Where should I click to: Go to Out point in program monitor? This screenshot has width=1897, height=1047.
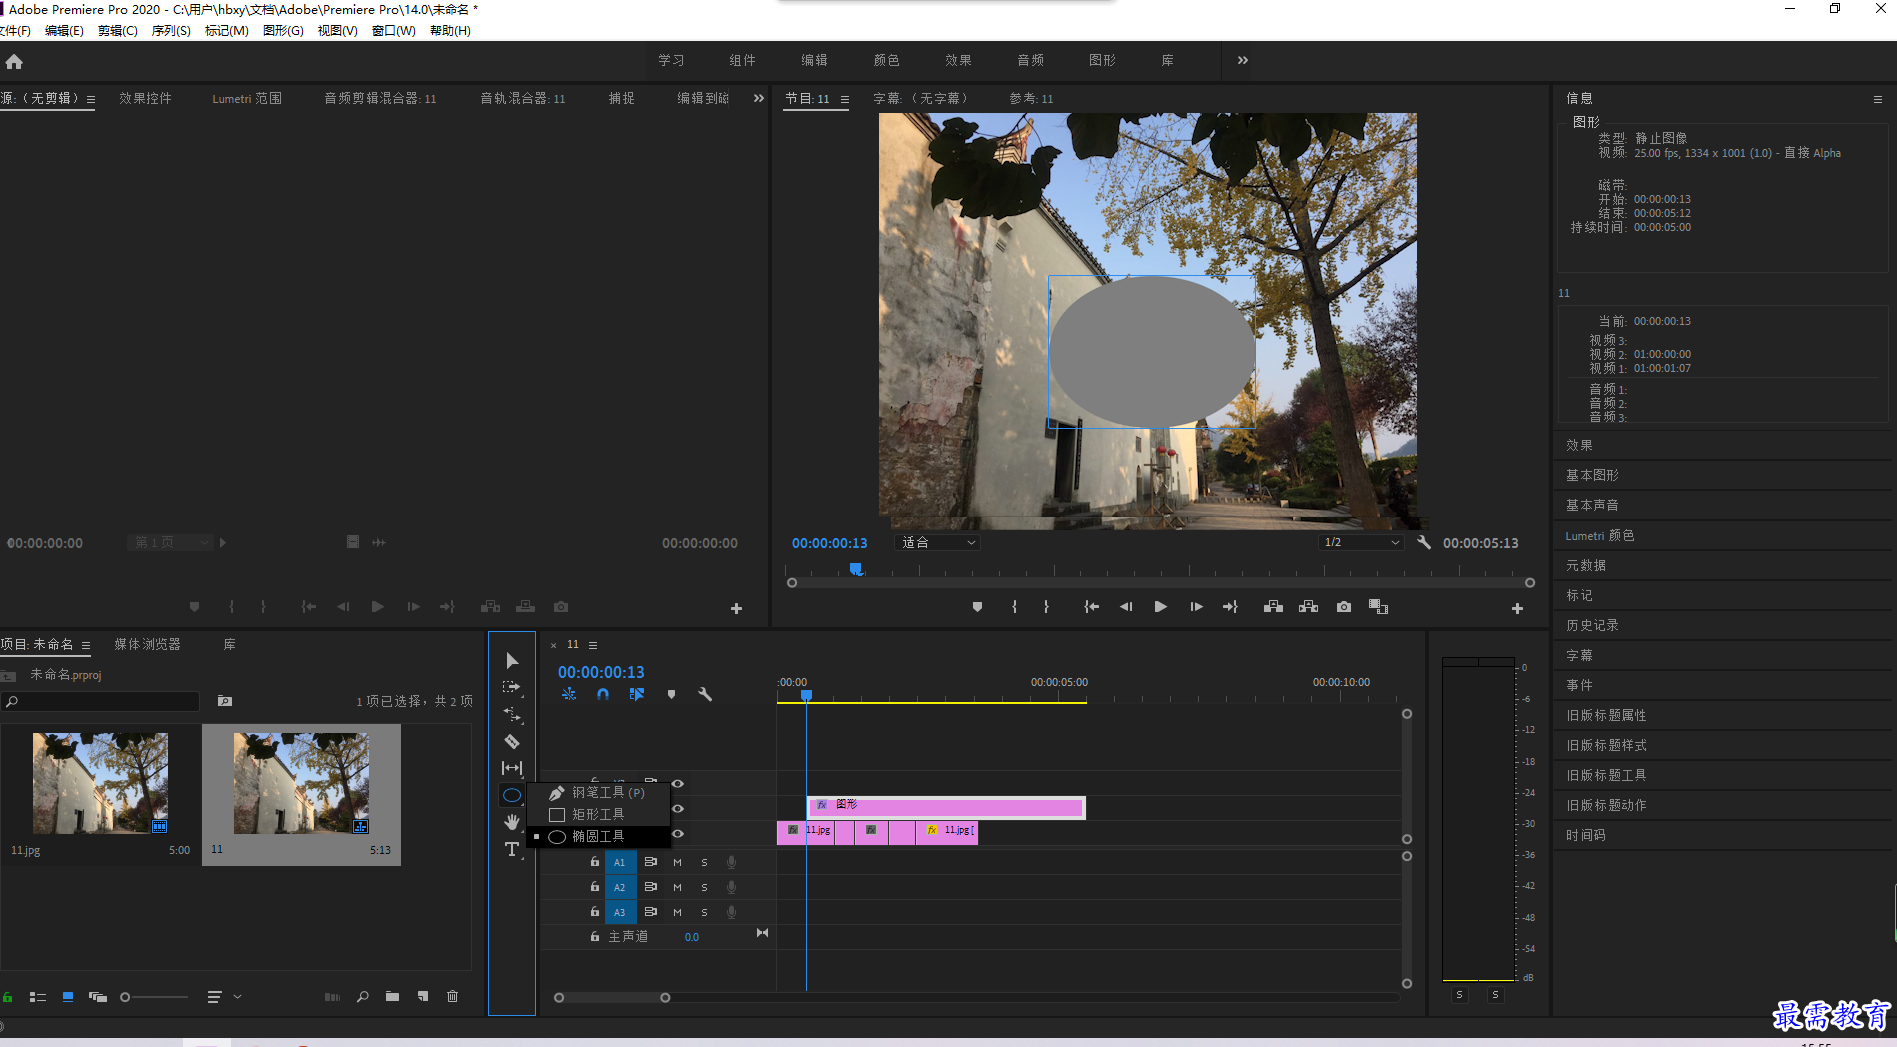[1230, 607]
